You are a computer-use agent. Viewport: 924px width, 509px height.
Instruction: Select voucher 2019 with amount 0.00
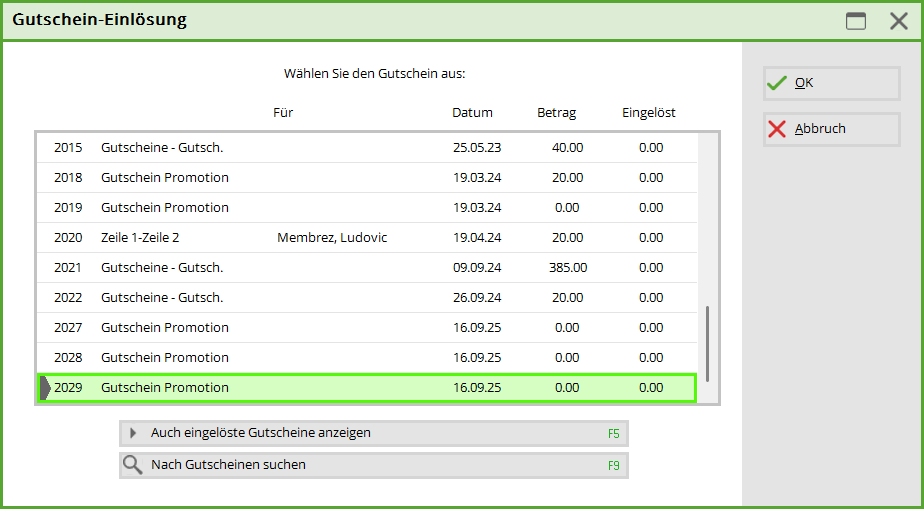[366, 208]
